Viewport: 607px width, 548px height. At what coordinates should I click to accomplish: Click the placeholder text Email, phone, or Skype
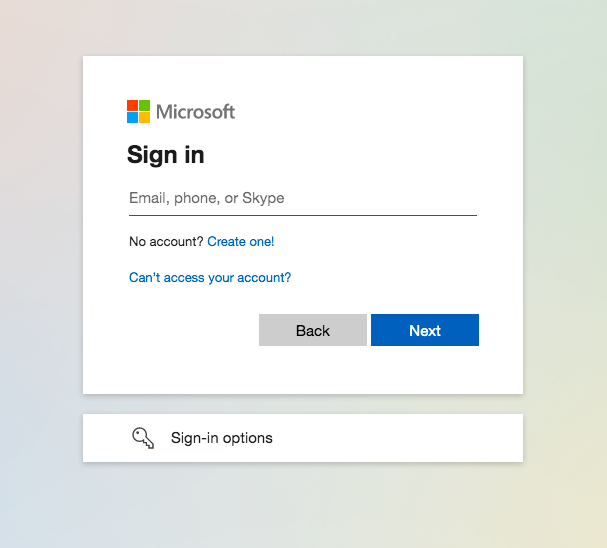point(207,198)
